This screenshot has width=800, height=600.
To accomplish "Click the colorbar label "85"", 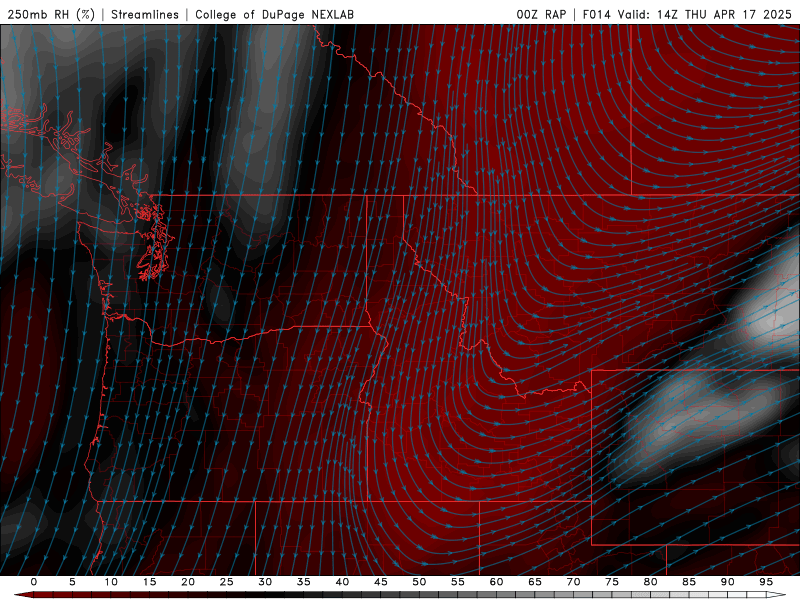I will 689,582.
